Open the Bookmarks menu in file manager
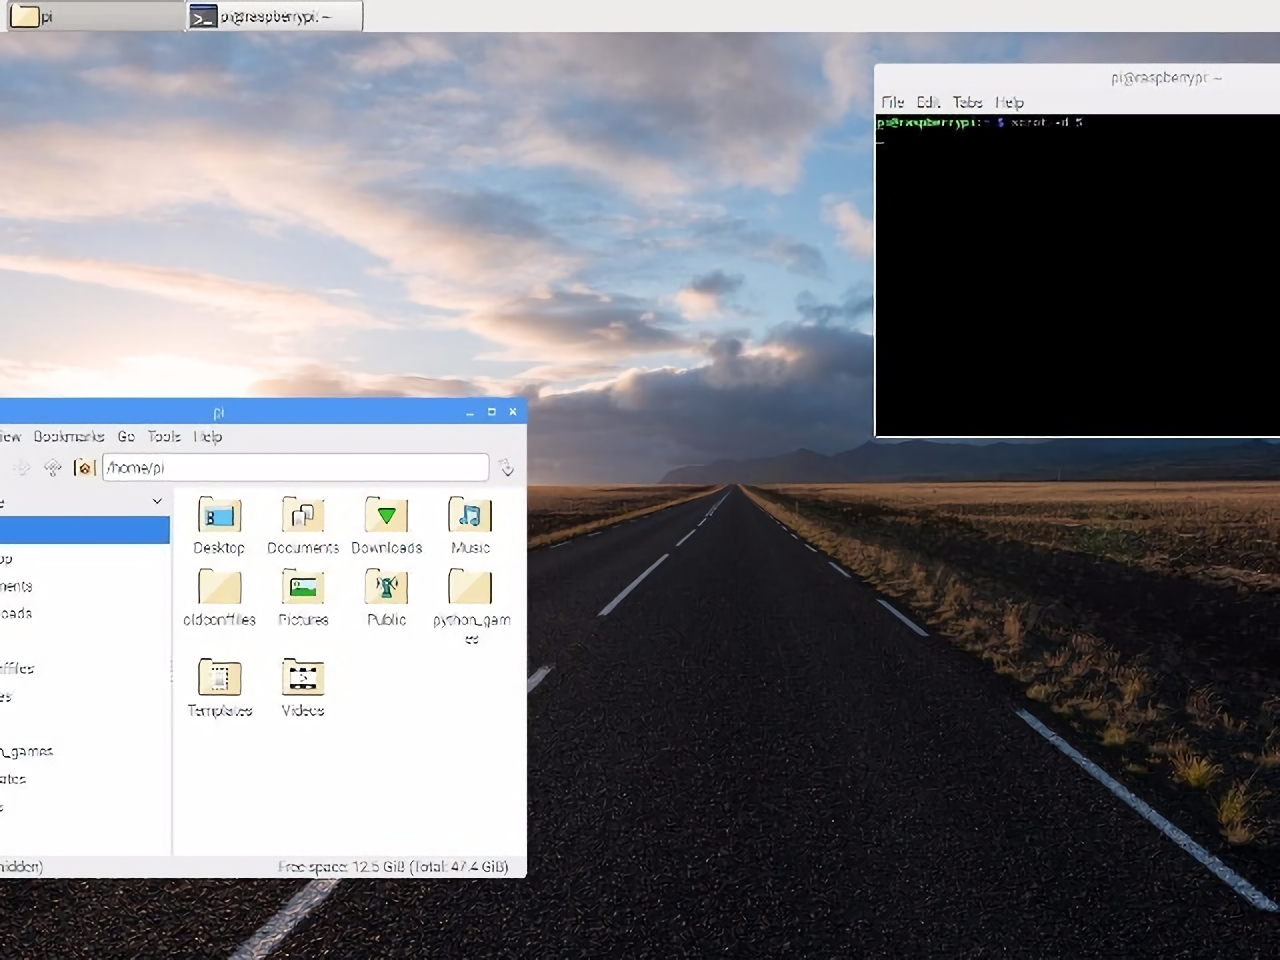The image size is (1280, 960). click(x=69, y=437)
